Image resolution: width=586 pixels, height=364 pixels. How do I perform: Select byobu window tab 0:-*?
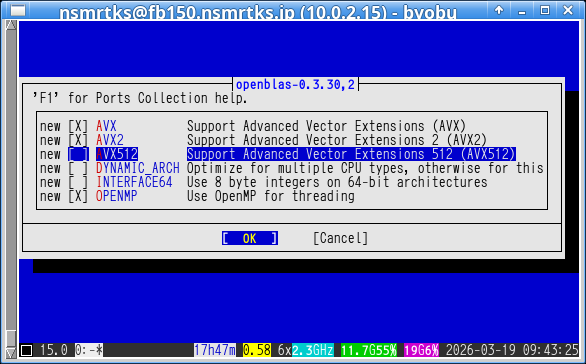(89, 350)
